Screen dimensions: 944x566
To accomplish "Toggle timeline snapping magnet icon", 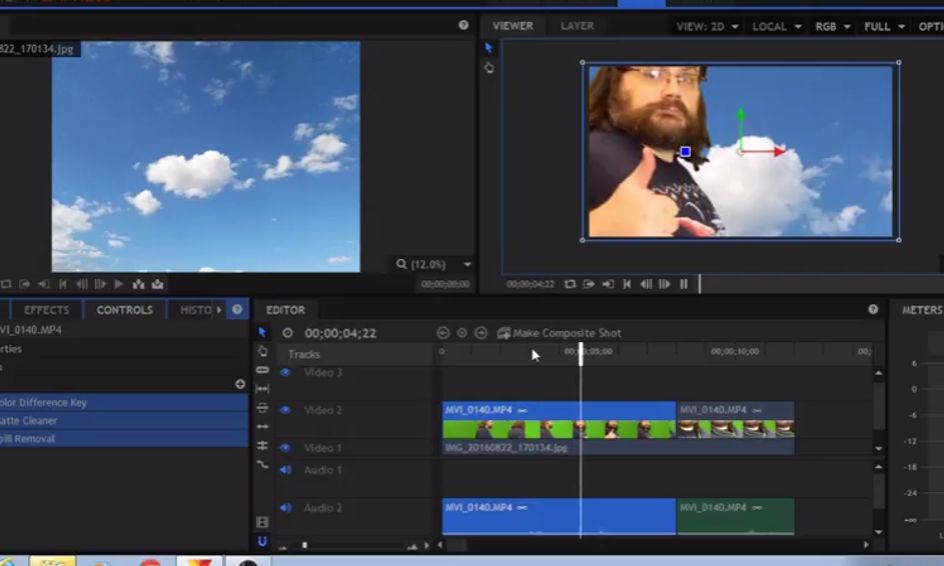I will pos(262,541).
